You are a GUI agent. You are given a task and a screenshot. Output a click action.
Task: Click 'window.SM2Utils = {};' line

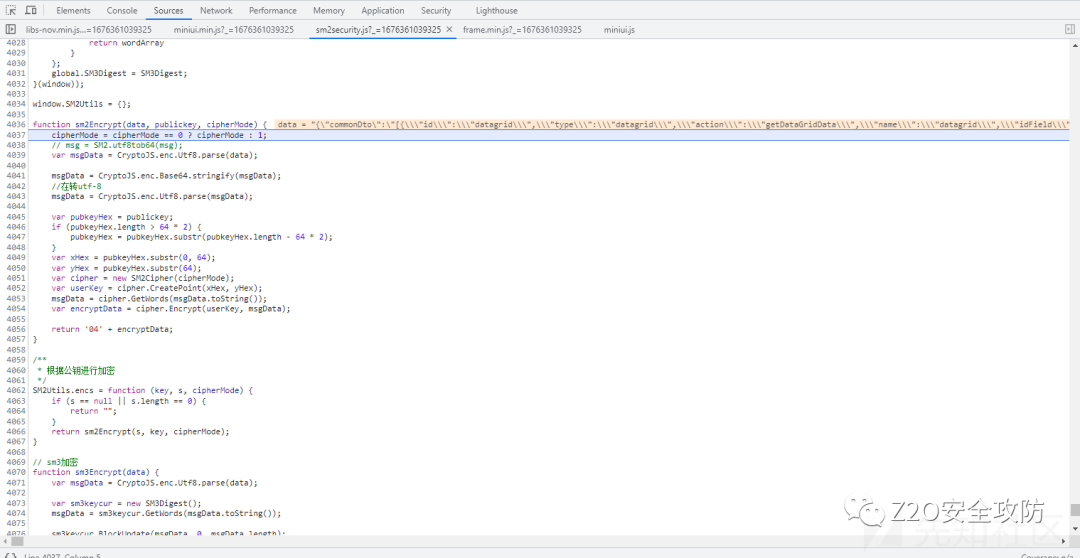(x=81, y=104)
